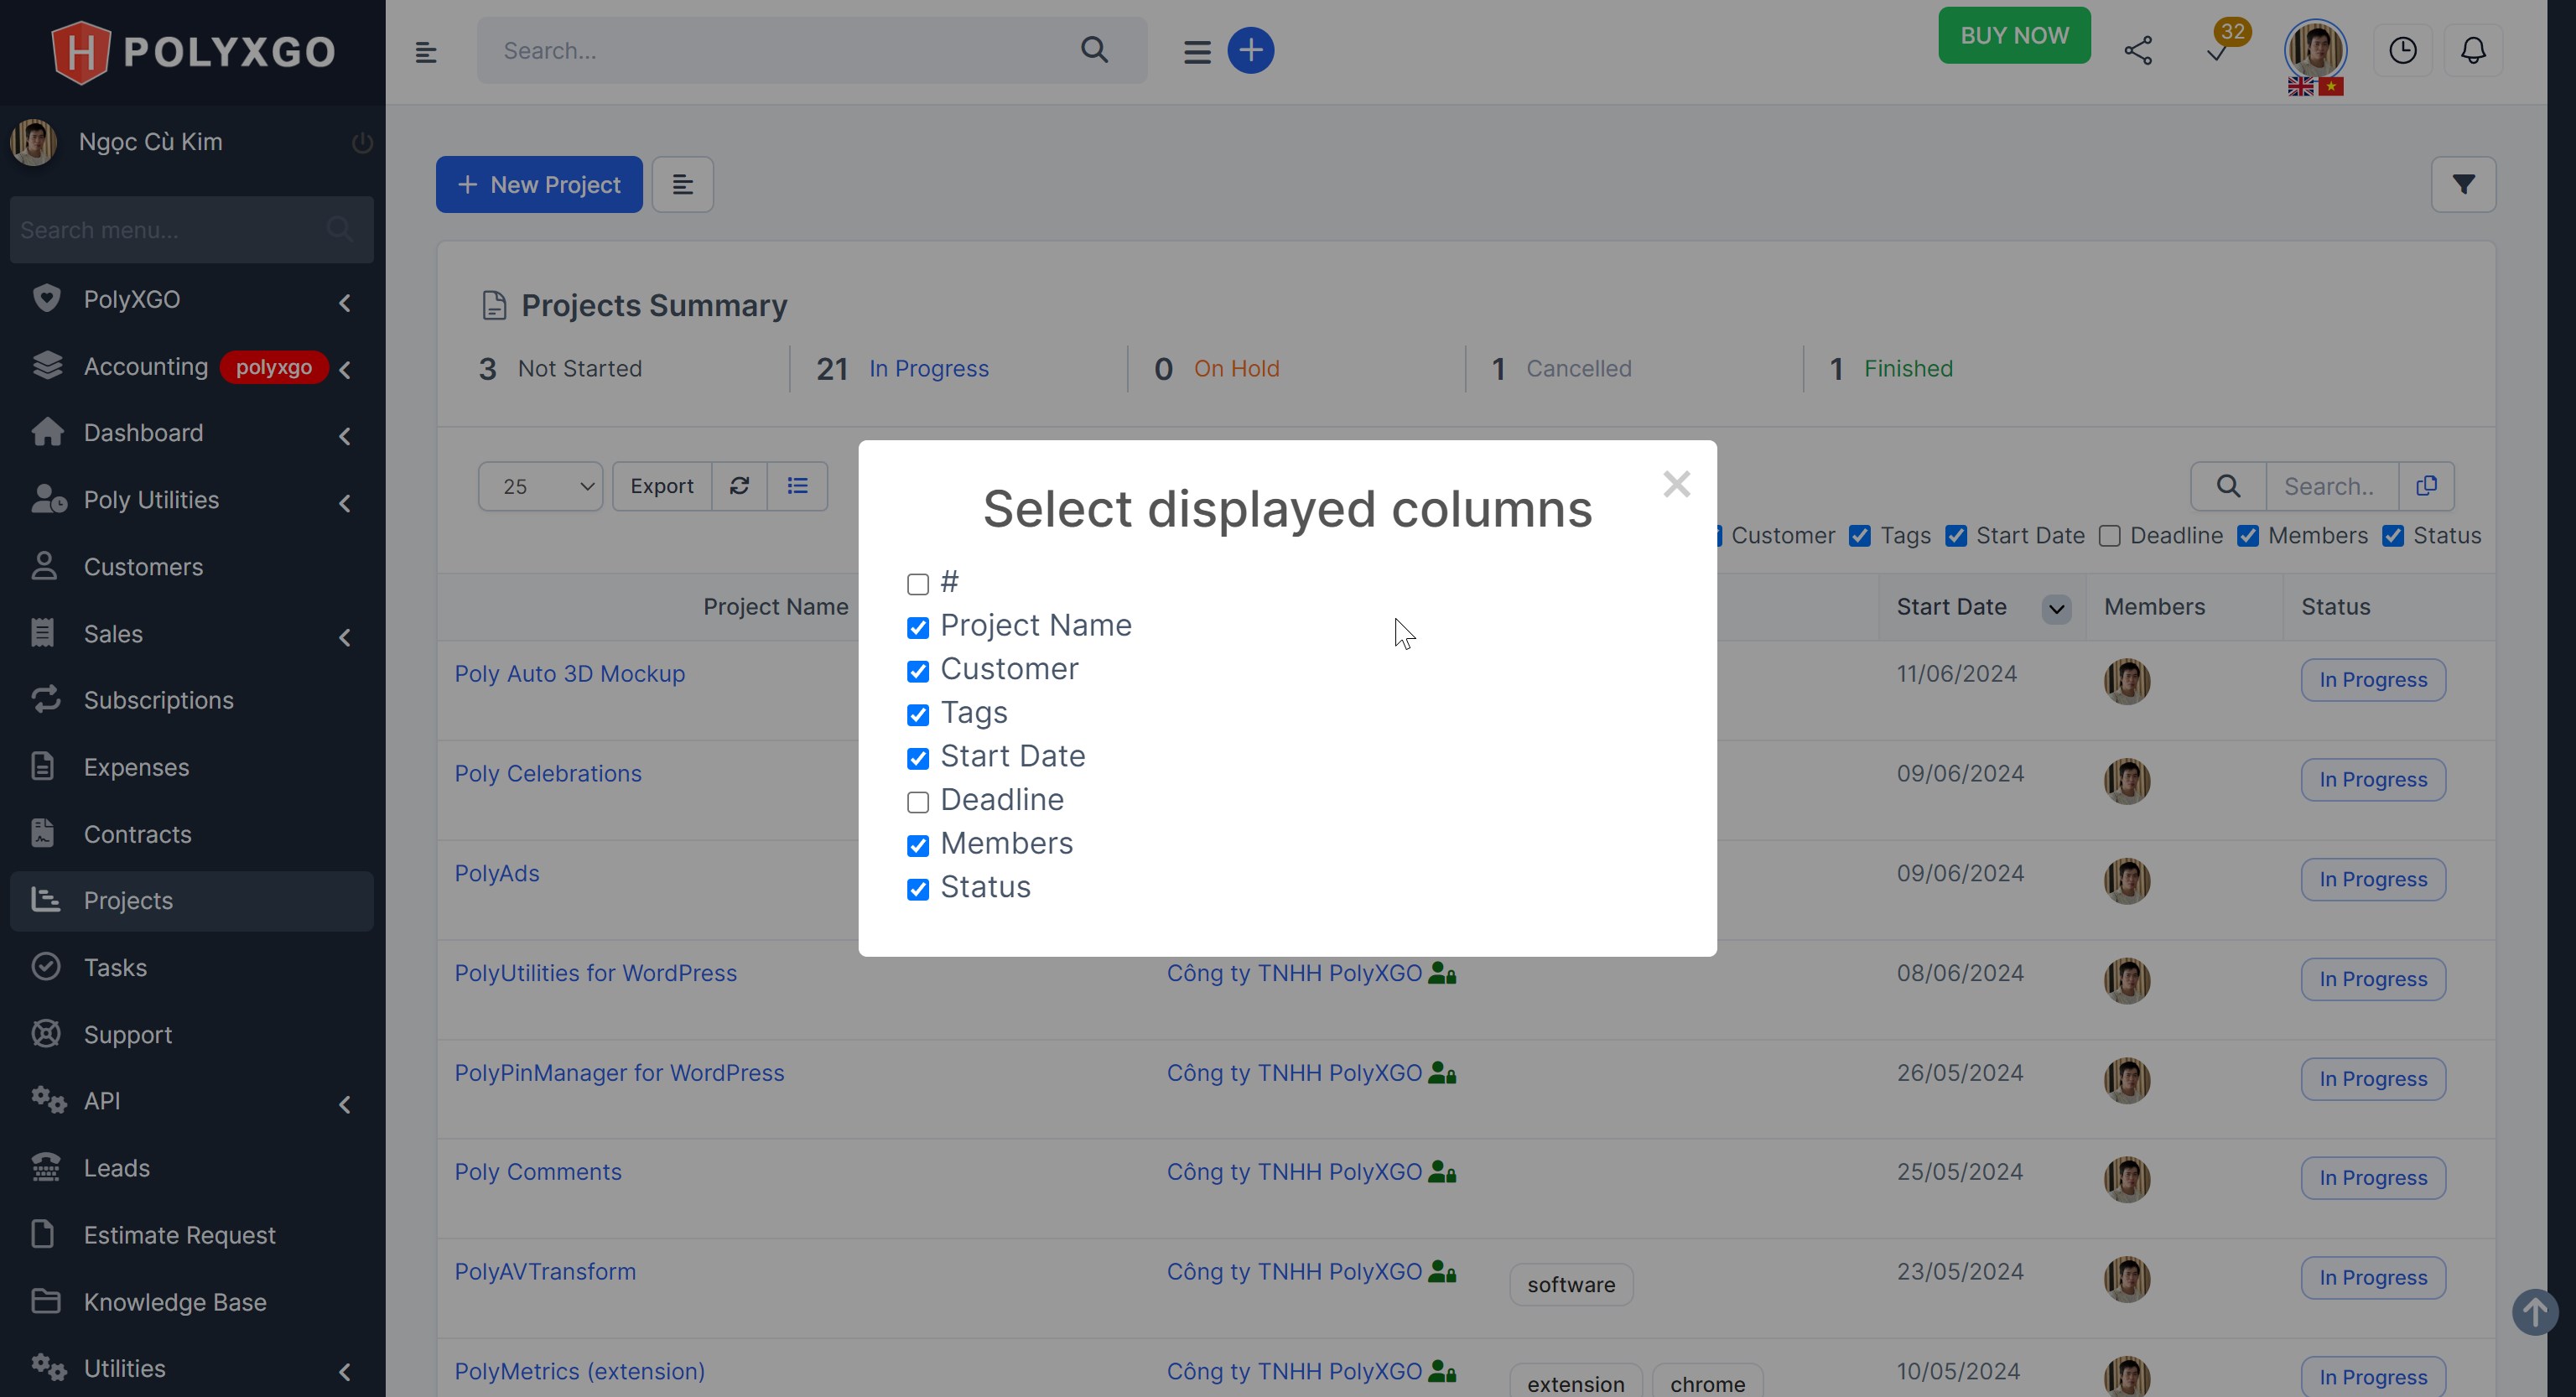Uncheck the Tags checkbox
2576x1397 pixels.
[x=918, y=715]
